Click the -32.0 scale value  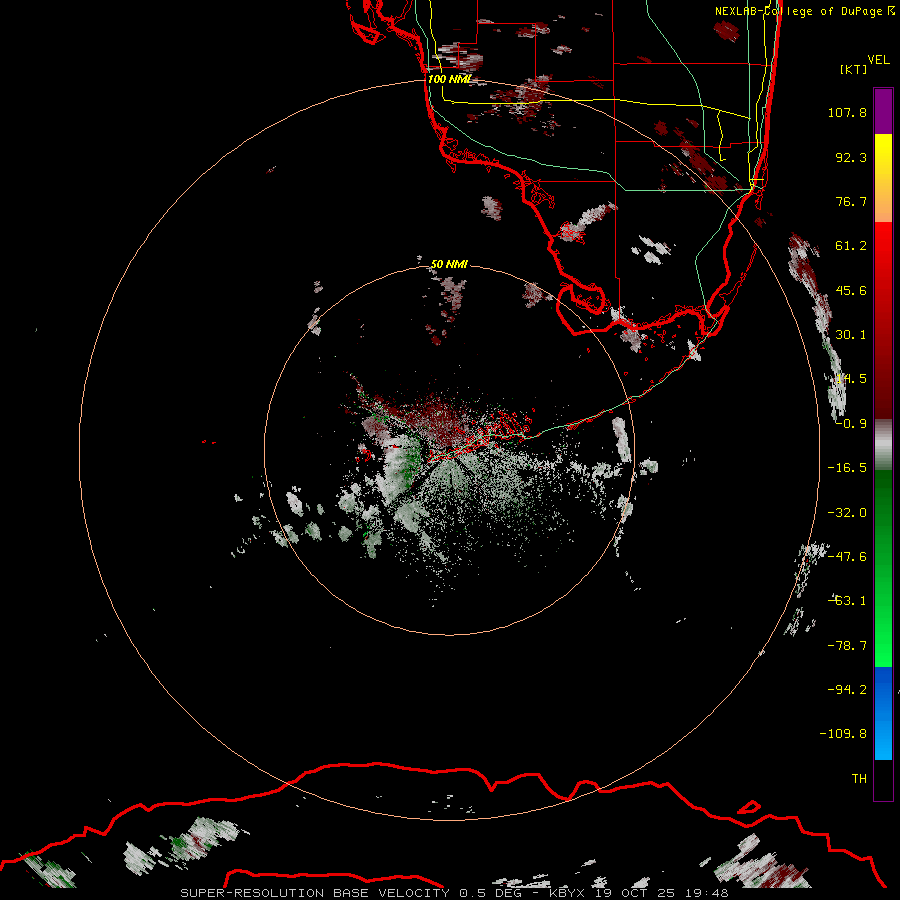(847, 513)
